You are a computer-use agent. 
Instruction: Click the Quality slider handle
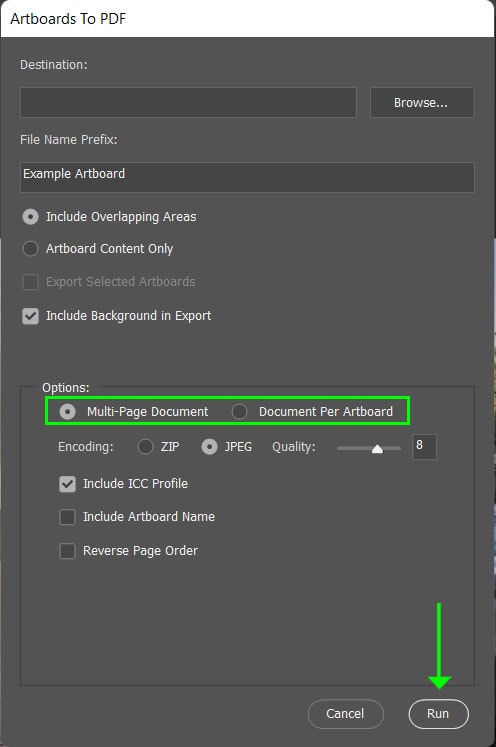click(377, 449)
